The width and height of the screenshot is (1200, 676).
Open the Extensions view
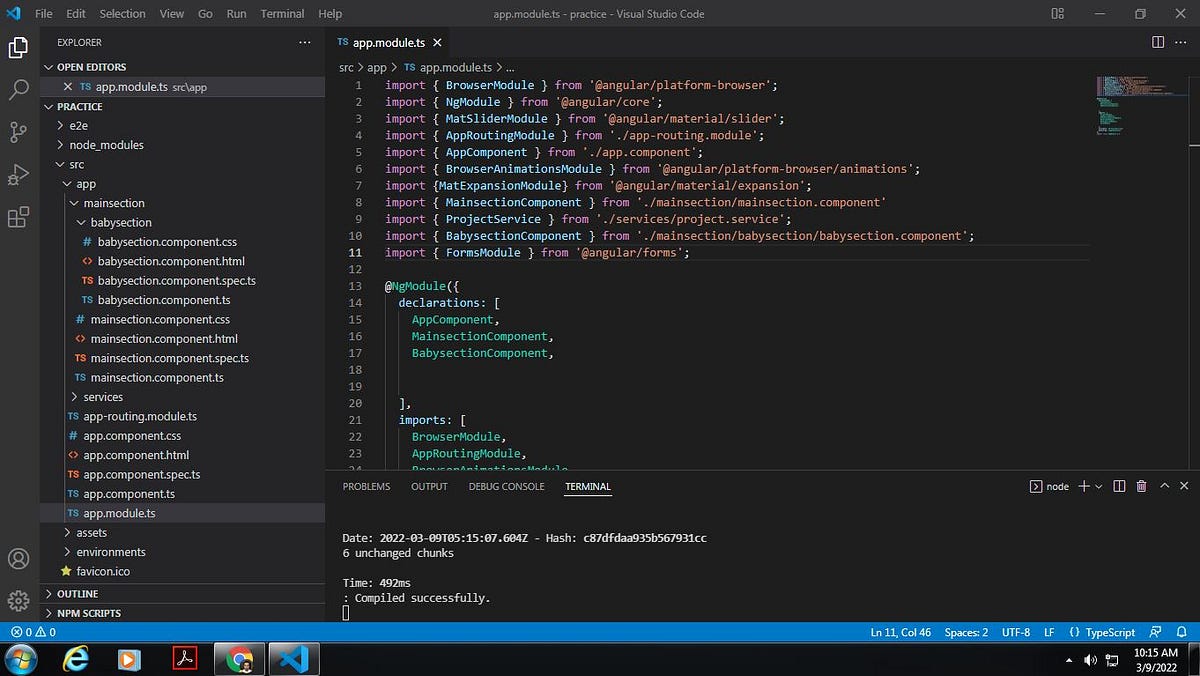[x=18, y=217]
